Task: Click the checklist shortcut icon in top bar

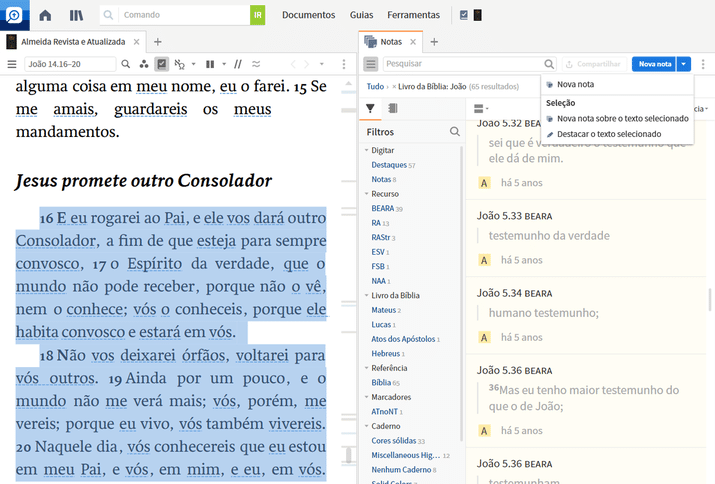Action: tap(464, 15)
